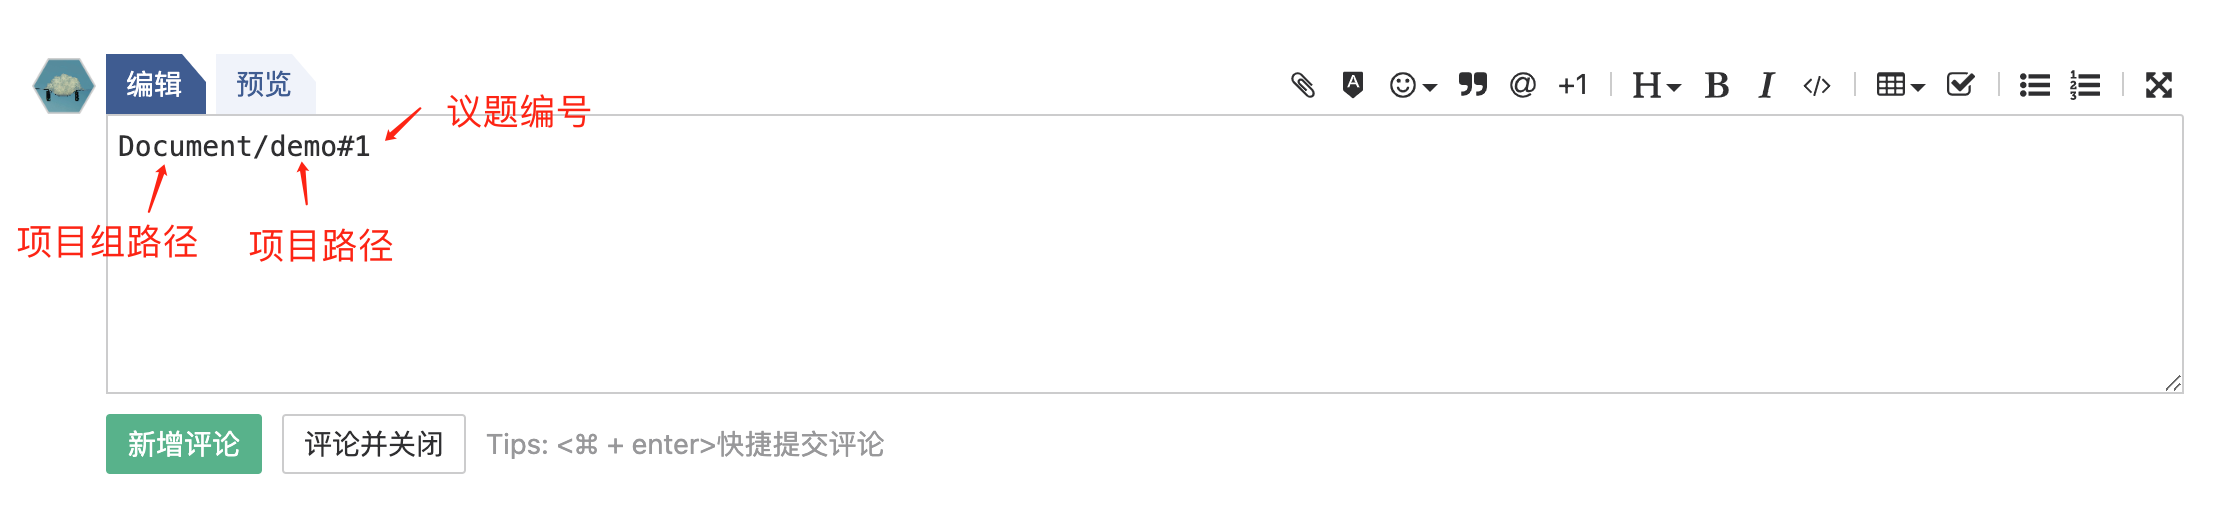2234x522 pixels.
Task: Insert a blockquote with the quote icon
Action: pos(1472,85)
